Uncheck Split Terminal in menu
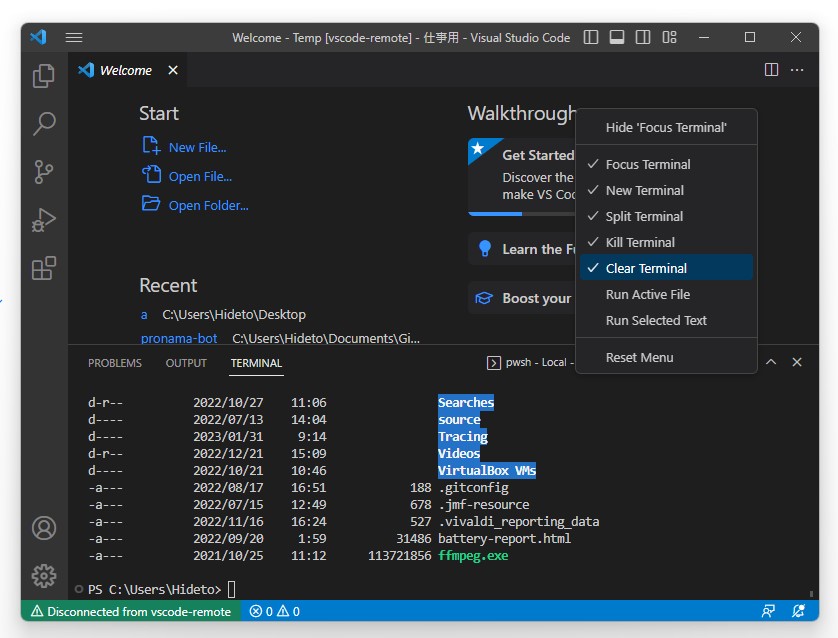 666,216
